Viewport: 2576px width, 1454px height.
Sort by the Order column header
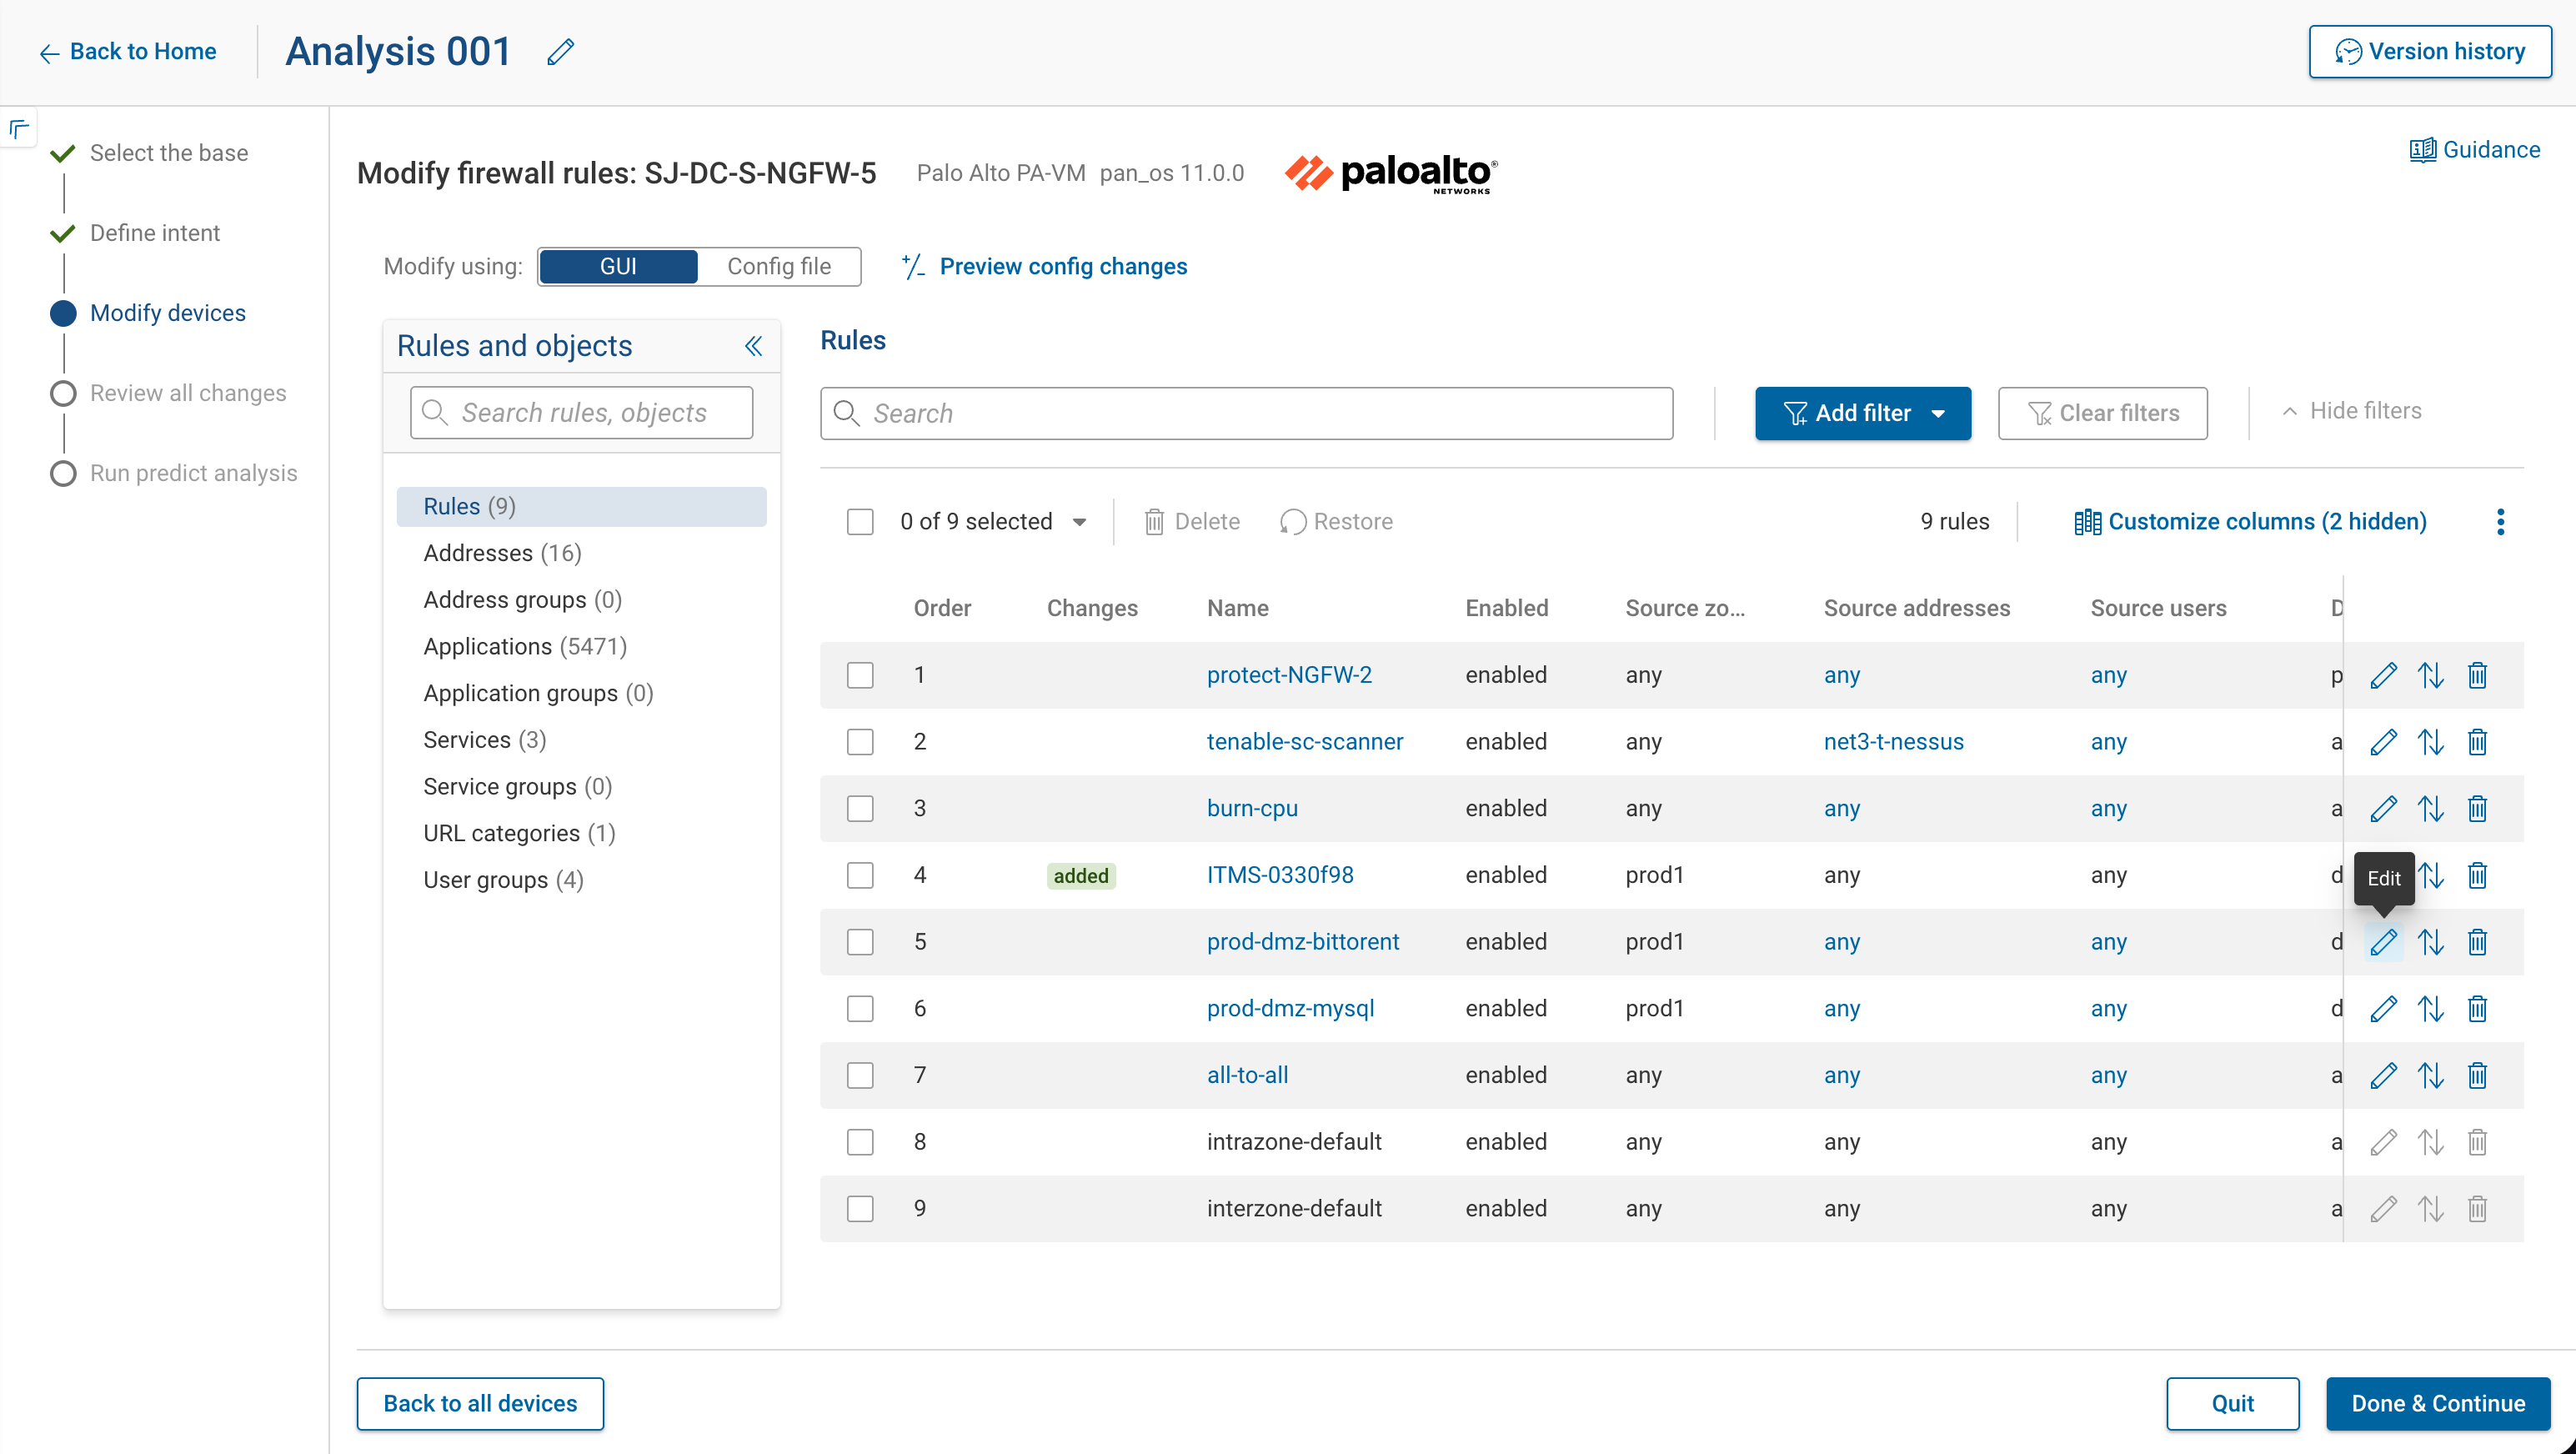tap(942, 608)
